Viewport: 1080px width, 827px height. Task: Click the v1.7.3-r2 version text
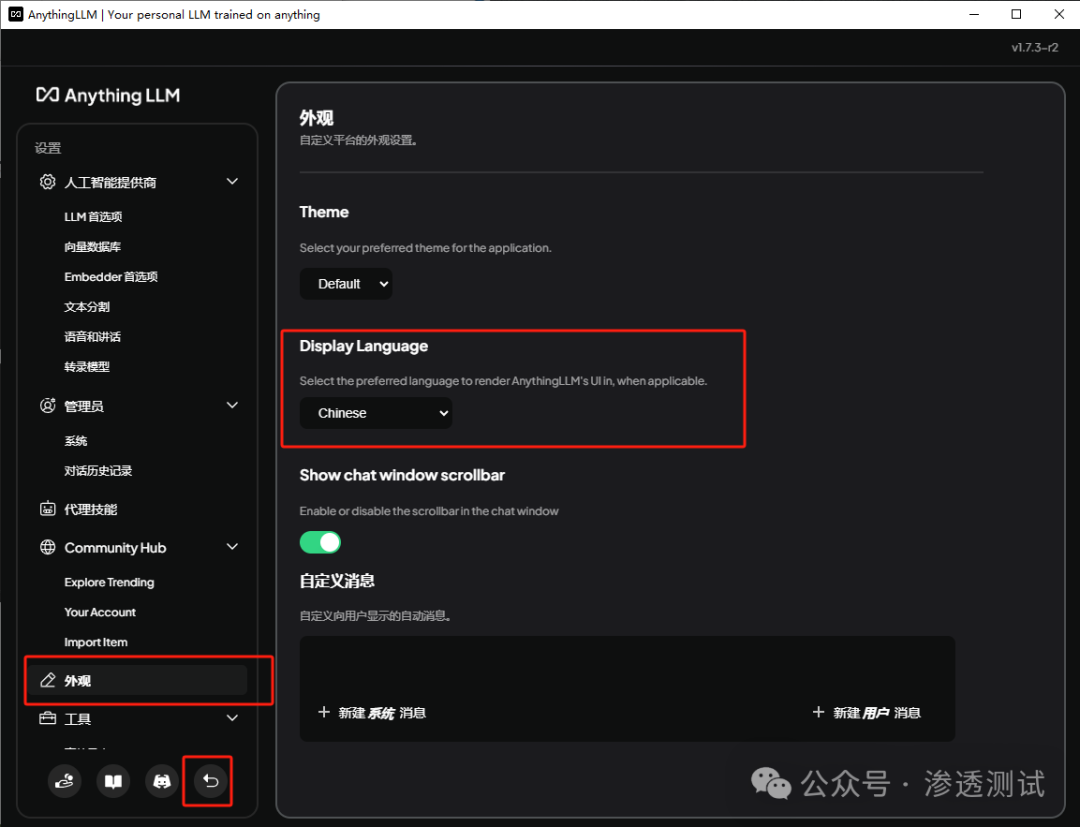1035,48
